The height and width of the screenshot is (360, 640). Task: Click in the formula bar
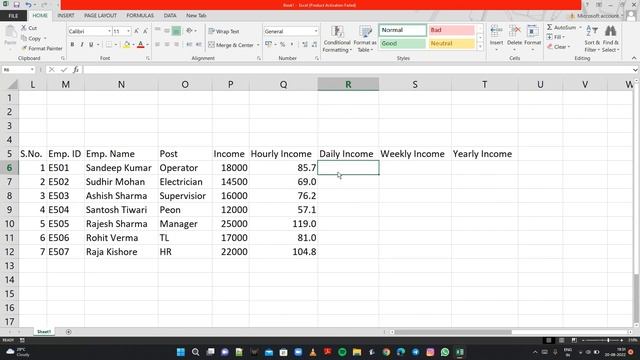tap(357, 70)
